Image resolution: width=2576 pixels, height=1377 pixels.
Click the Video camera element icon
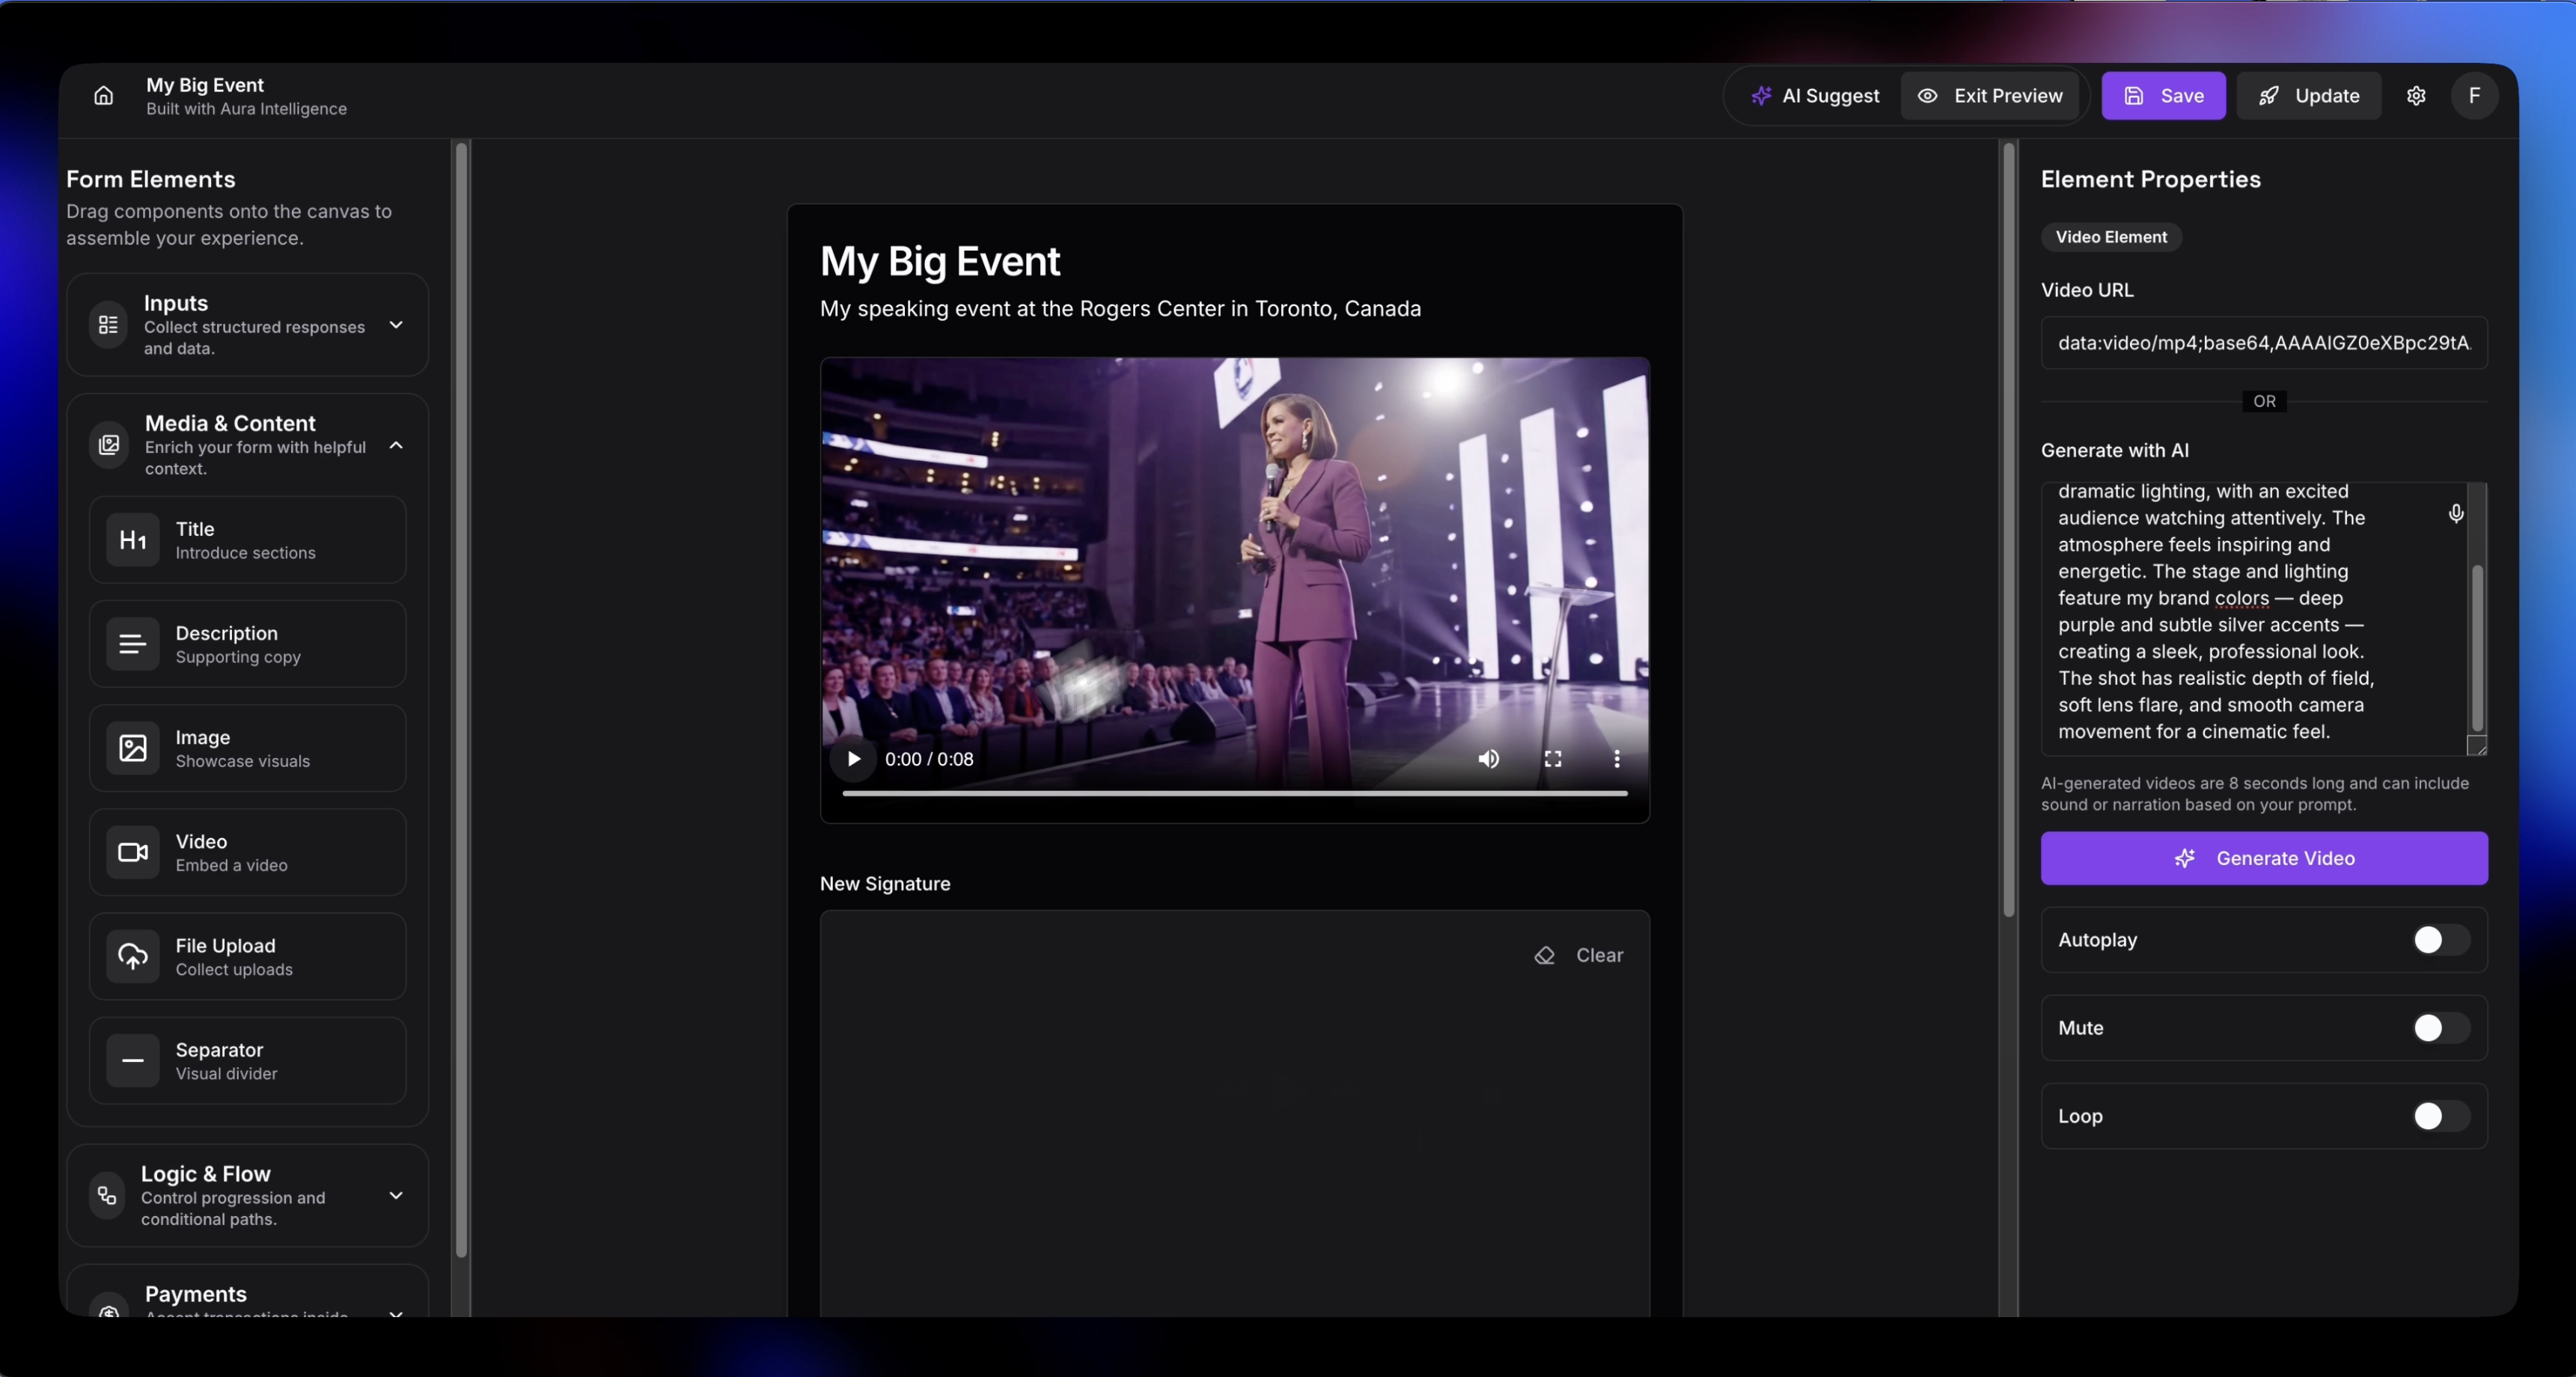(x=133, y=852)
